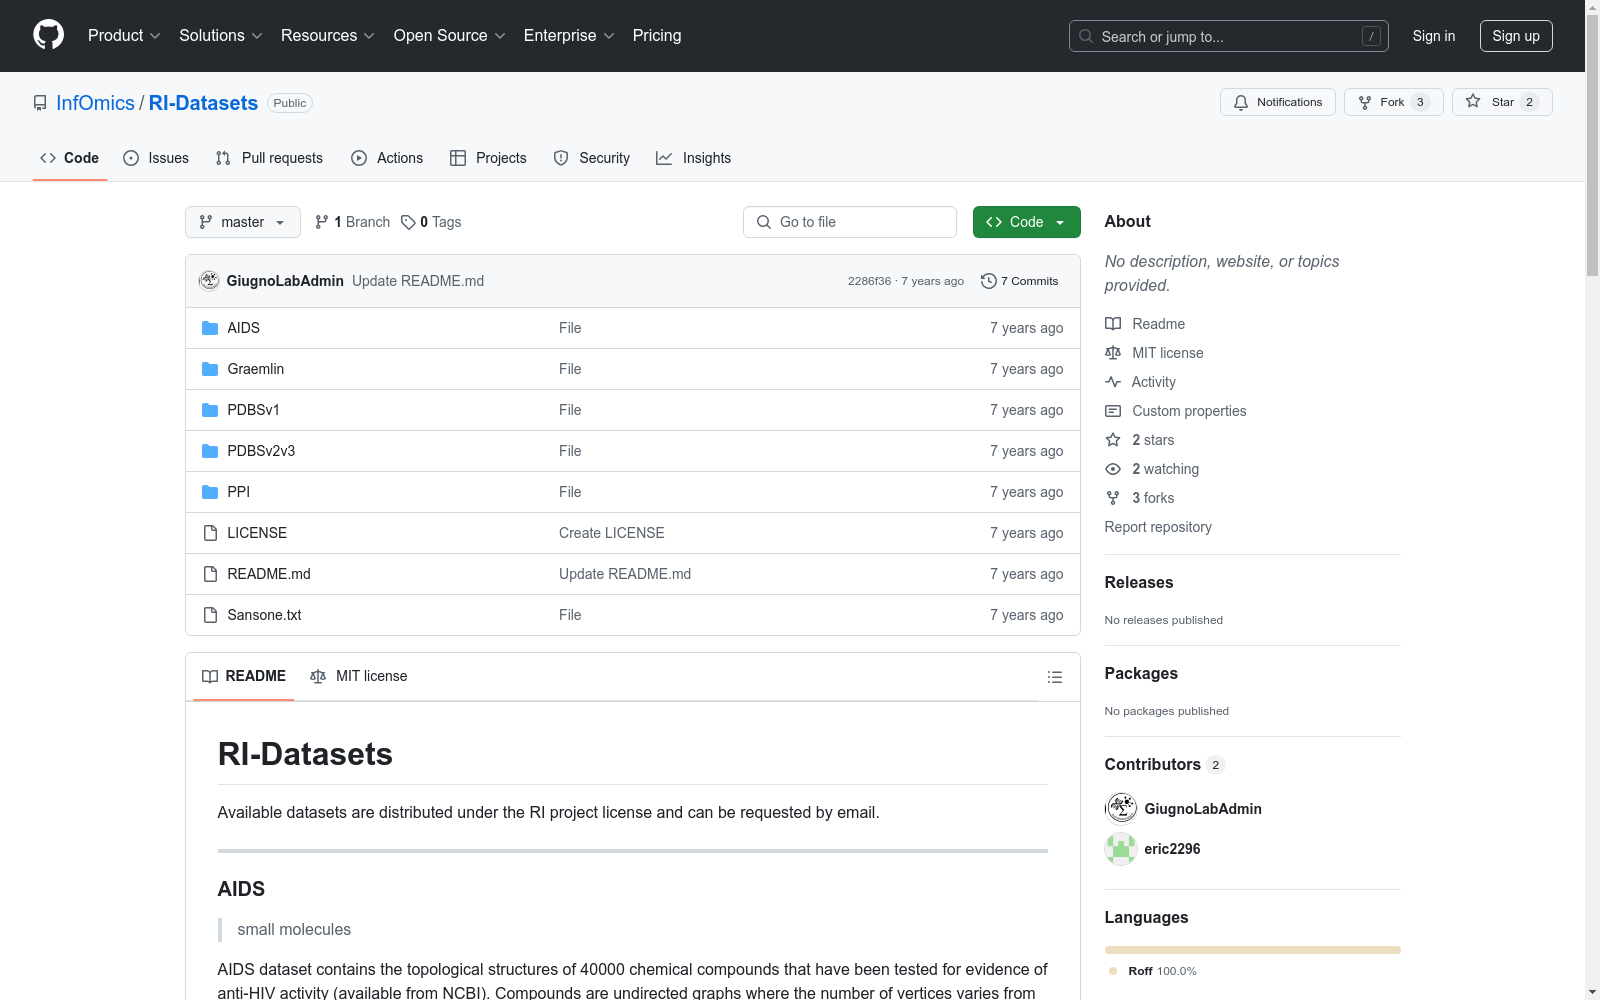Click eric2296 contributor avatar
Screen dimensions: 1600x1000
(1121, 849)
